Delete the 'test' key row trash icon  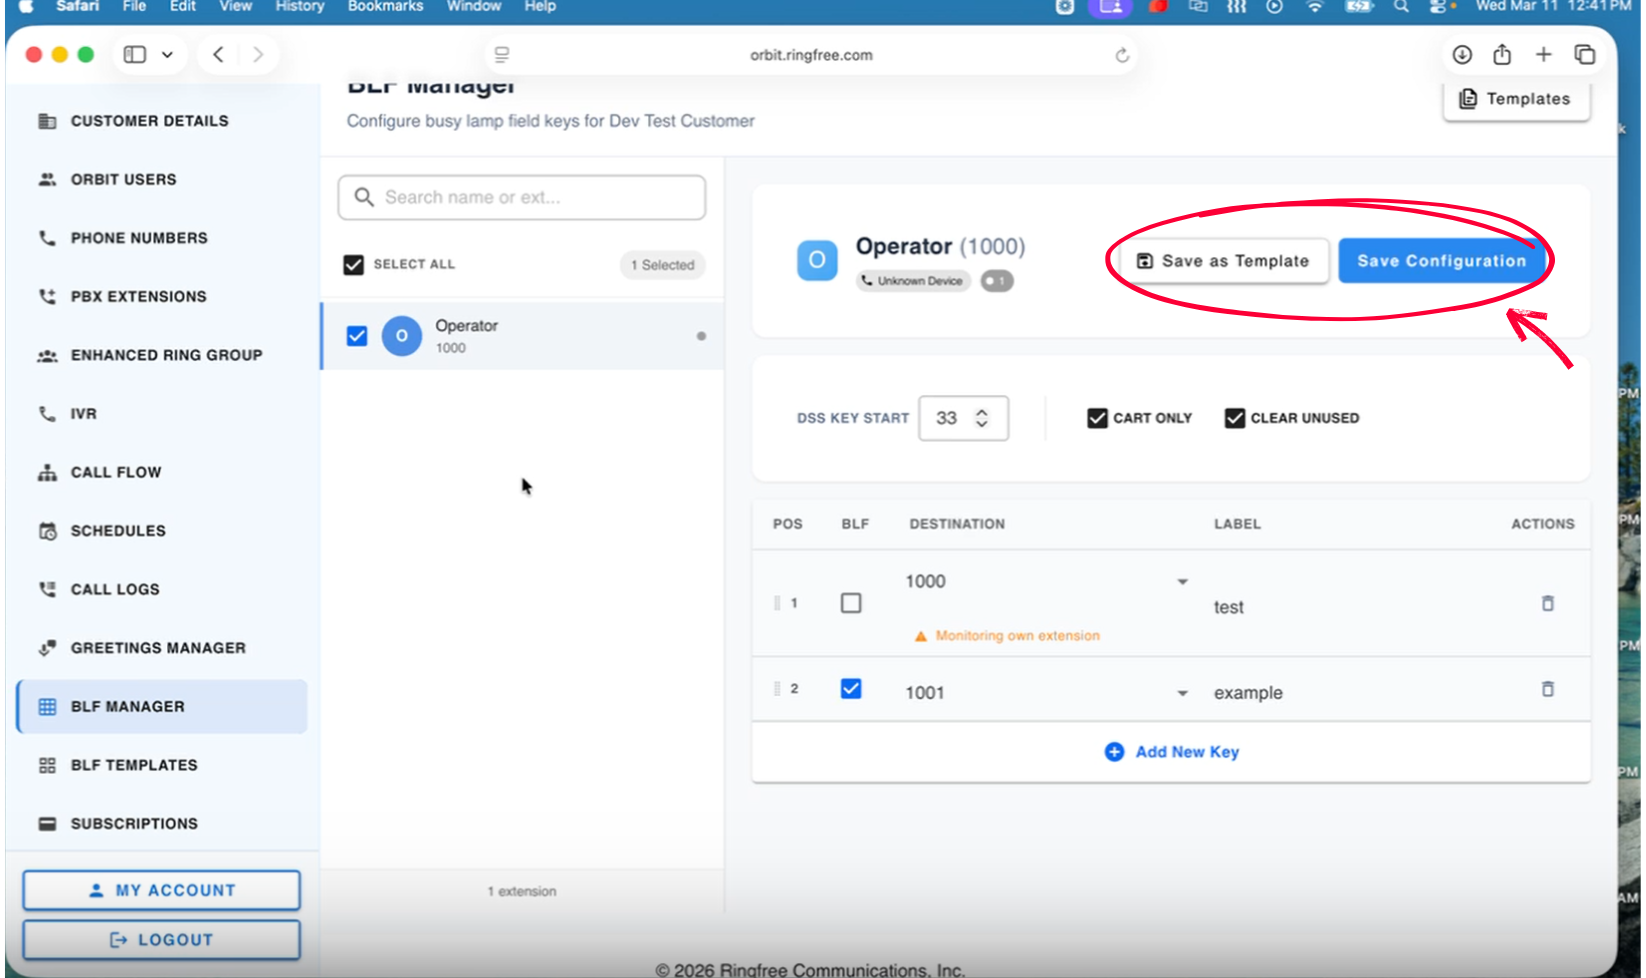point(1547,603)
